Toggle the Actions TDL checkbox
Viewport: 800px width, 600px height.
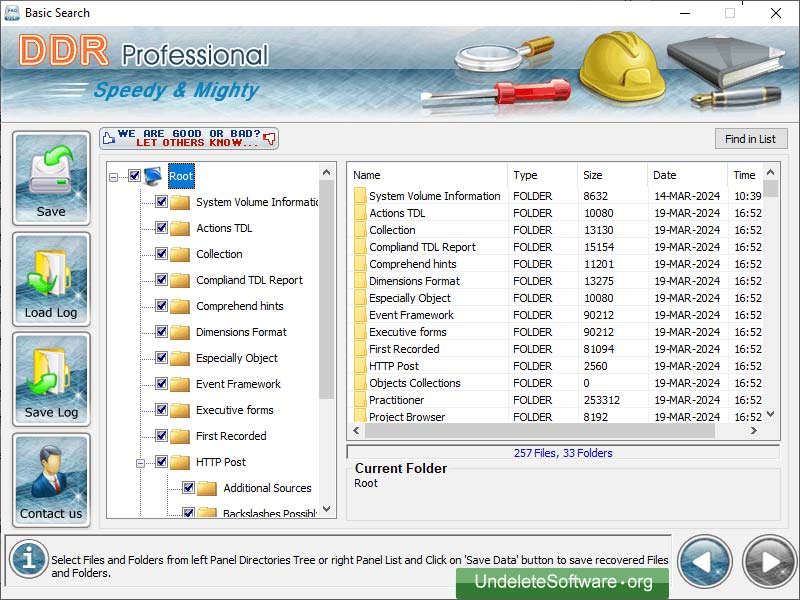(161, 228)
